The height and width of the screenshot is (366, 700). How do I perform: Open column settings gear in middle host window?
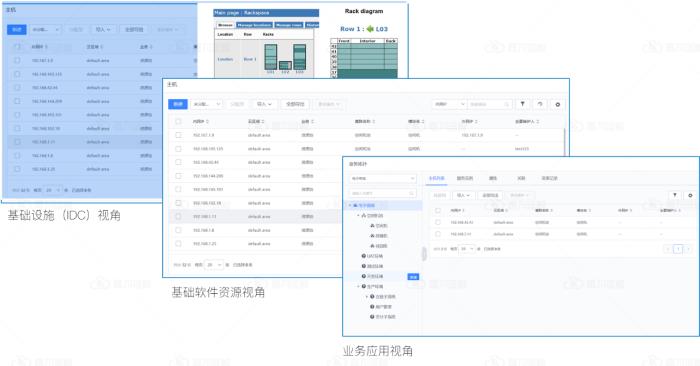tap(558, 104)
